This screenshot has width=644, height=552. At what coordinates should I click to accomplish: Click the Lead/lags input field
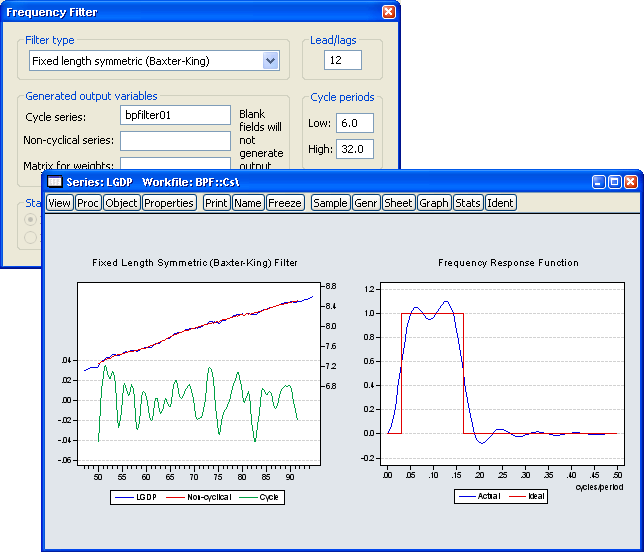(x=343, y=61)
